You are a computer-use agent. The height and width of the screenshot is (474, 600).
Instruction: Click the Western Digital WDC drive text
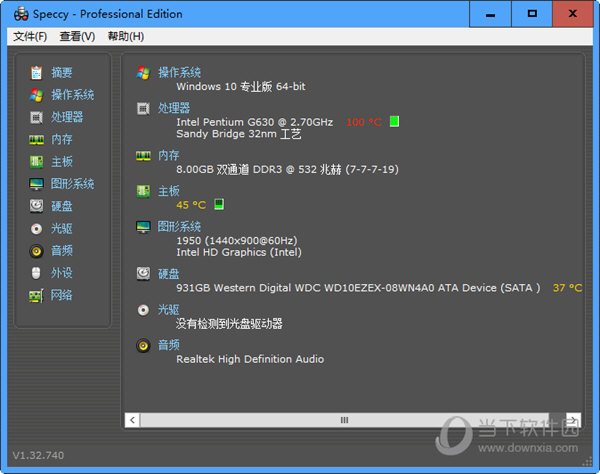click(x=358, y=288)
